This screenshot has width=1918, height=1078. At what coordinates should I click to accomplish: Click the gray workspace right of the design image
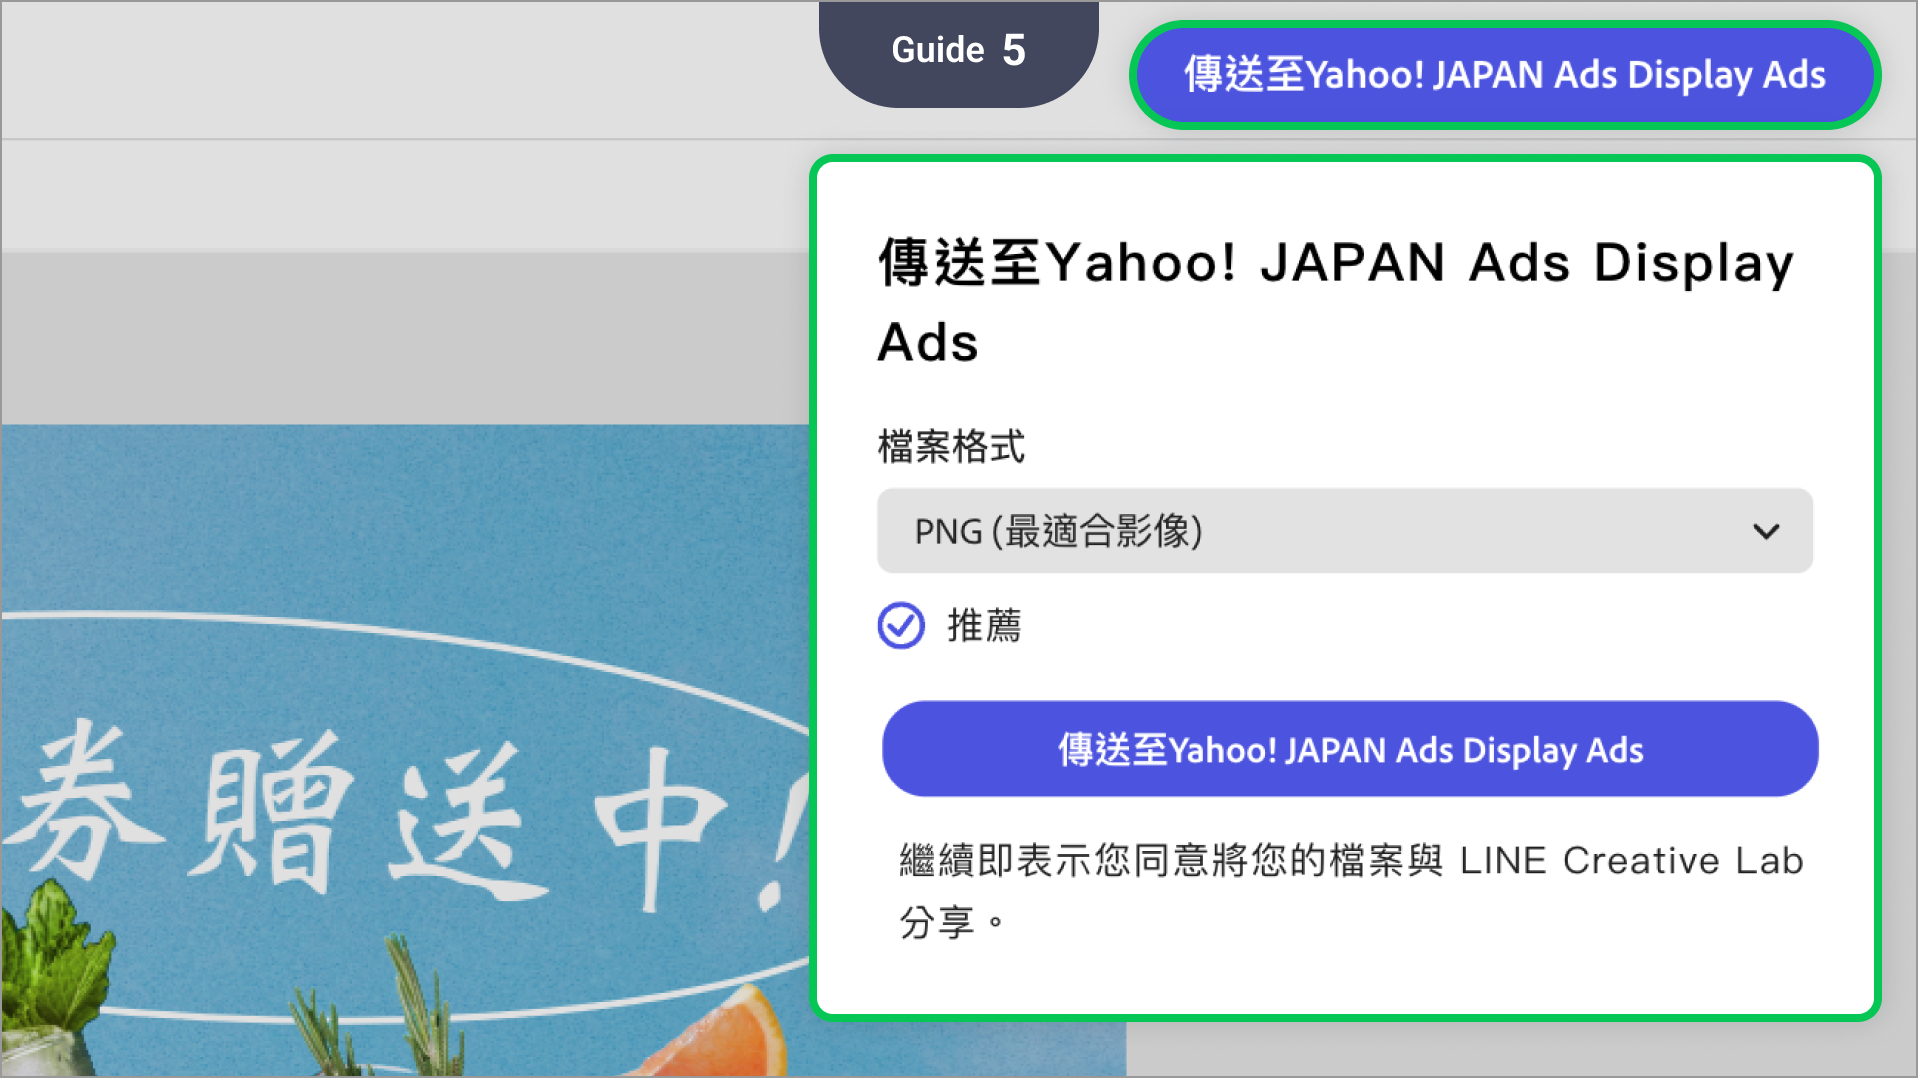(1500, 1050)
